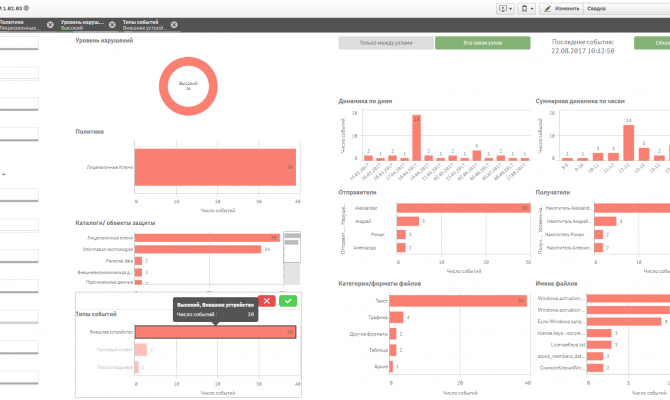Select the Лицензионные ключи catalog bar
This screenshot has width=670, height=400.
(x=207, y=238)
